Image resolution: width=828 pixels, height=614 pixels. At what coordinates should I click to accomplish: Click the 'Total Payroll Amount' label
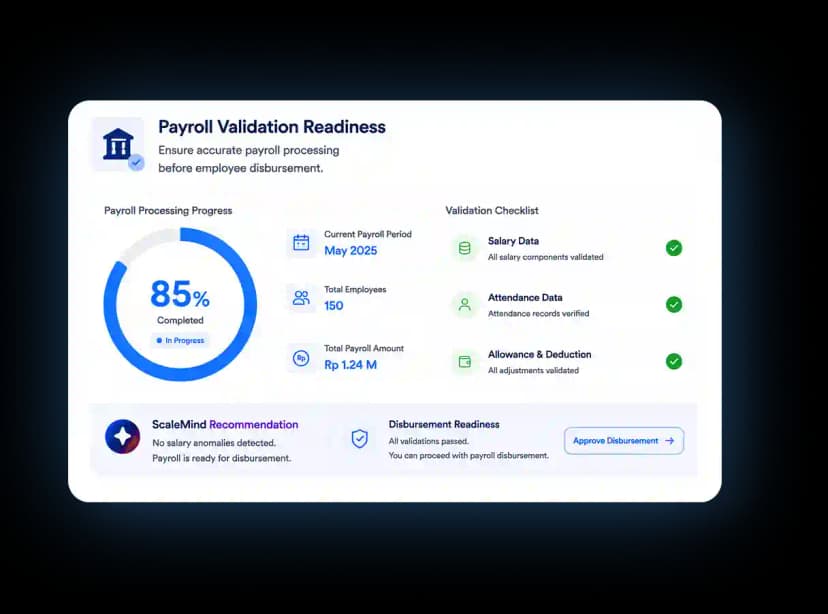pyautogui.click(x=364, y=348)
